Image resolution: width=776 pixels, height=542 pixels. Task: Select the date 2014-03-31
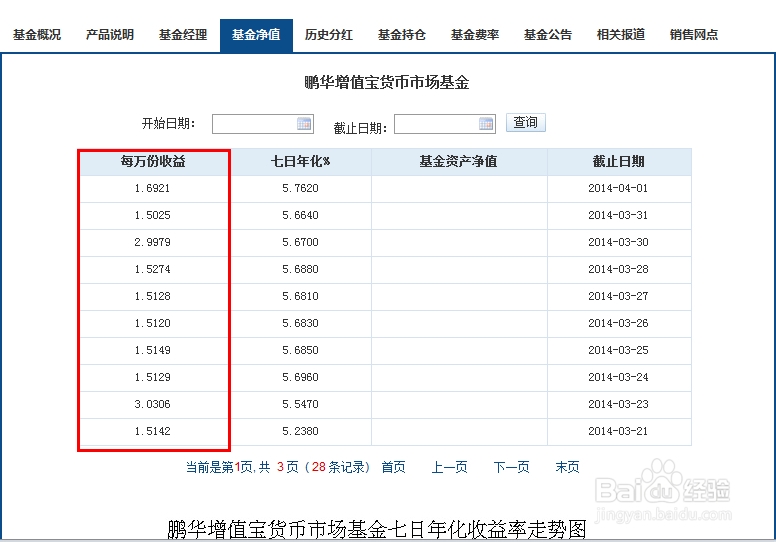(618, 215)
